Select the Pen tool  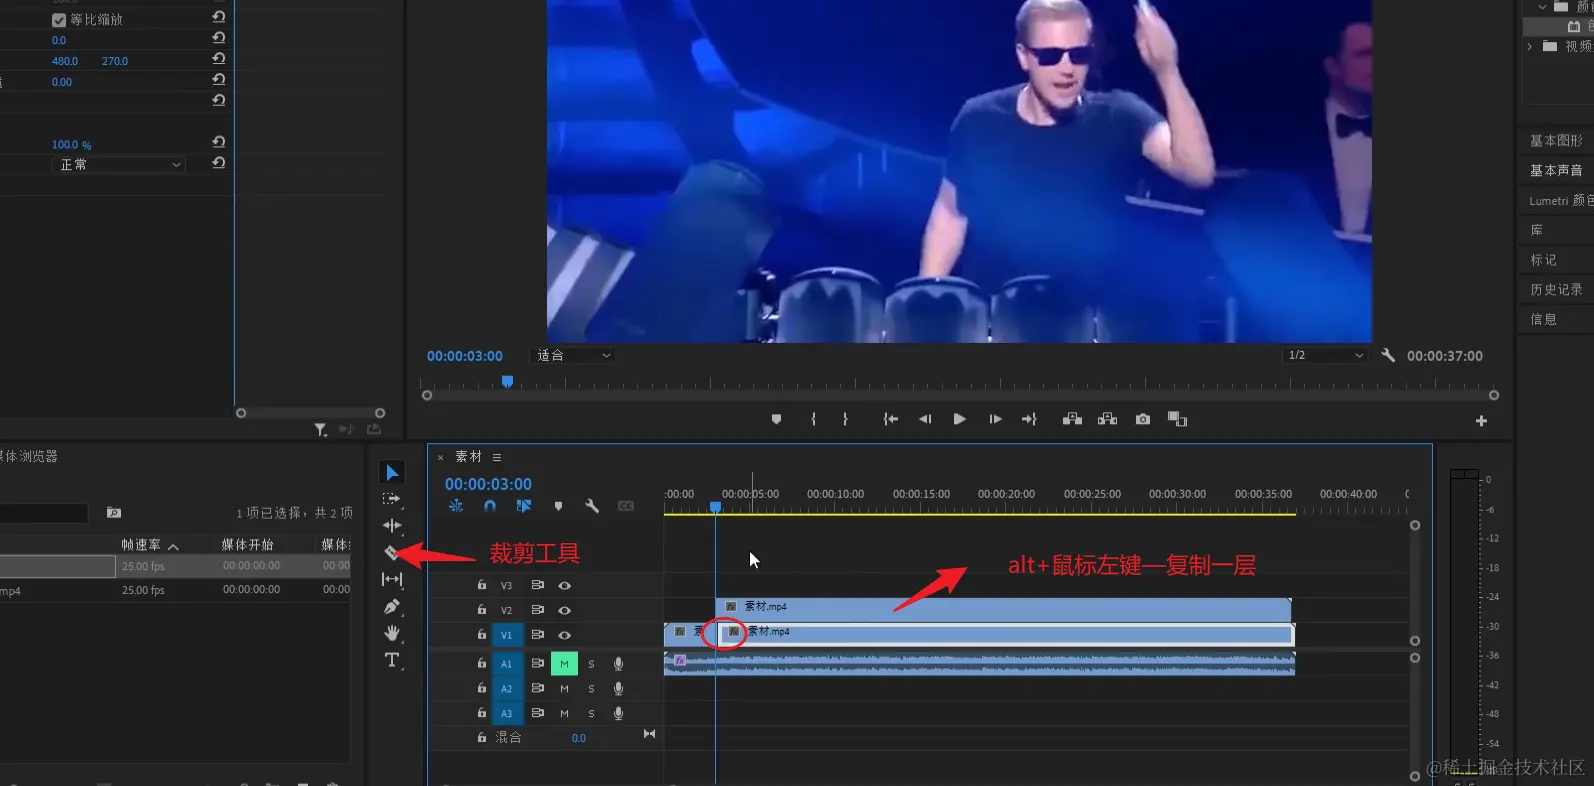tap(392, 606)
